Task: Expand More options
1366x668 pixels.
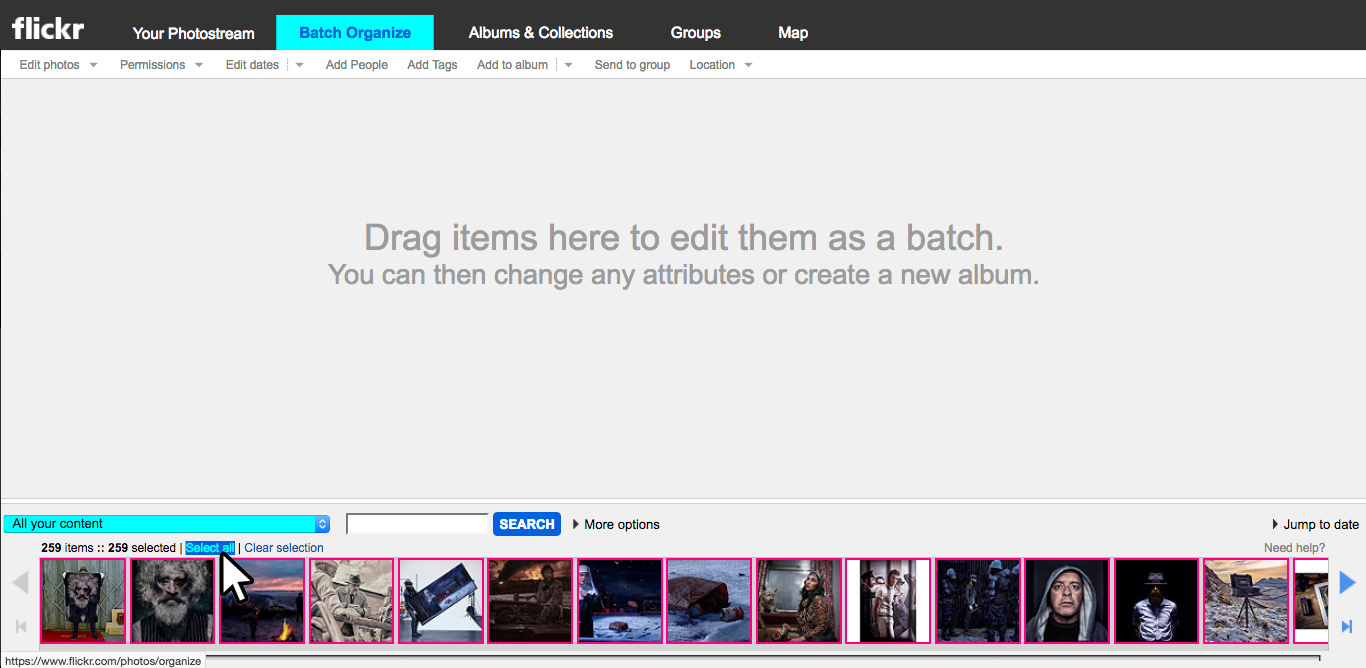Action: point(616,524)
